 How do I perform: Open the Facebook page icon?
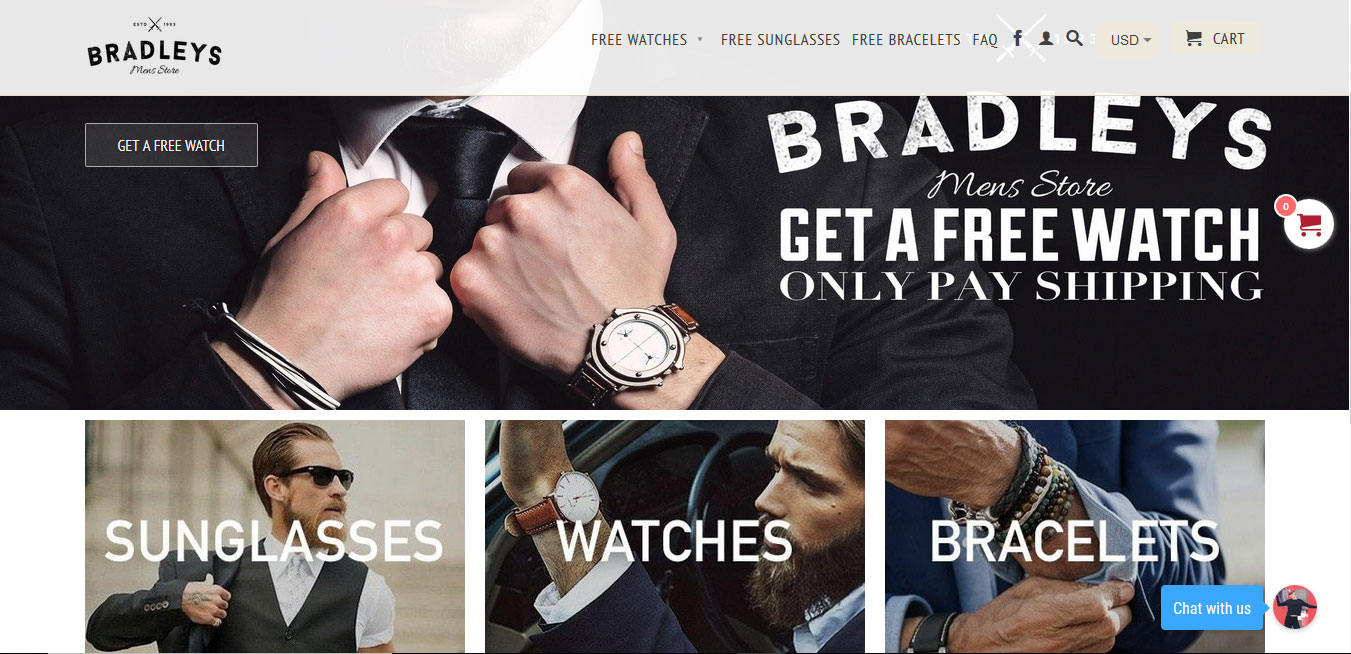[x=1018, y=39]
